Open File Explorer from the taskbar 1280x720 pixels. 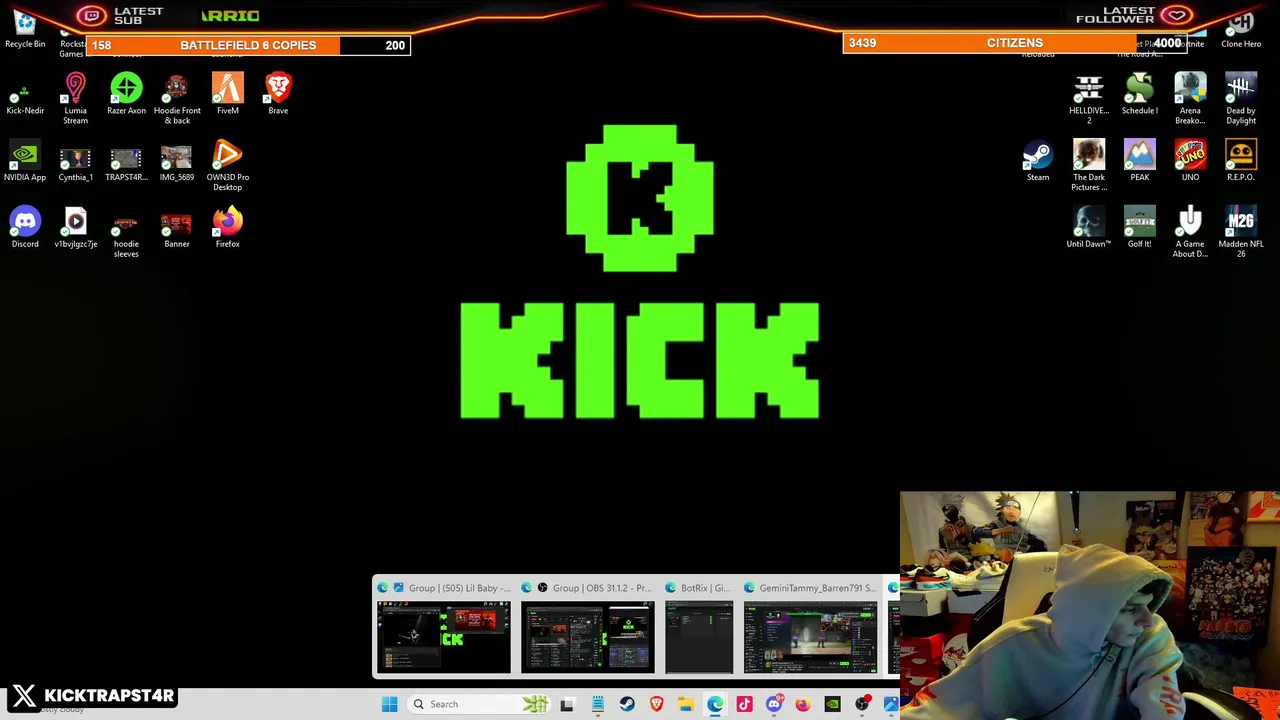coord(686,704)
